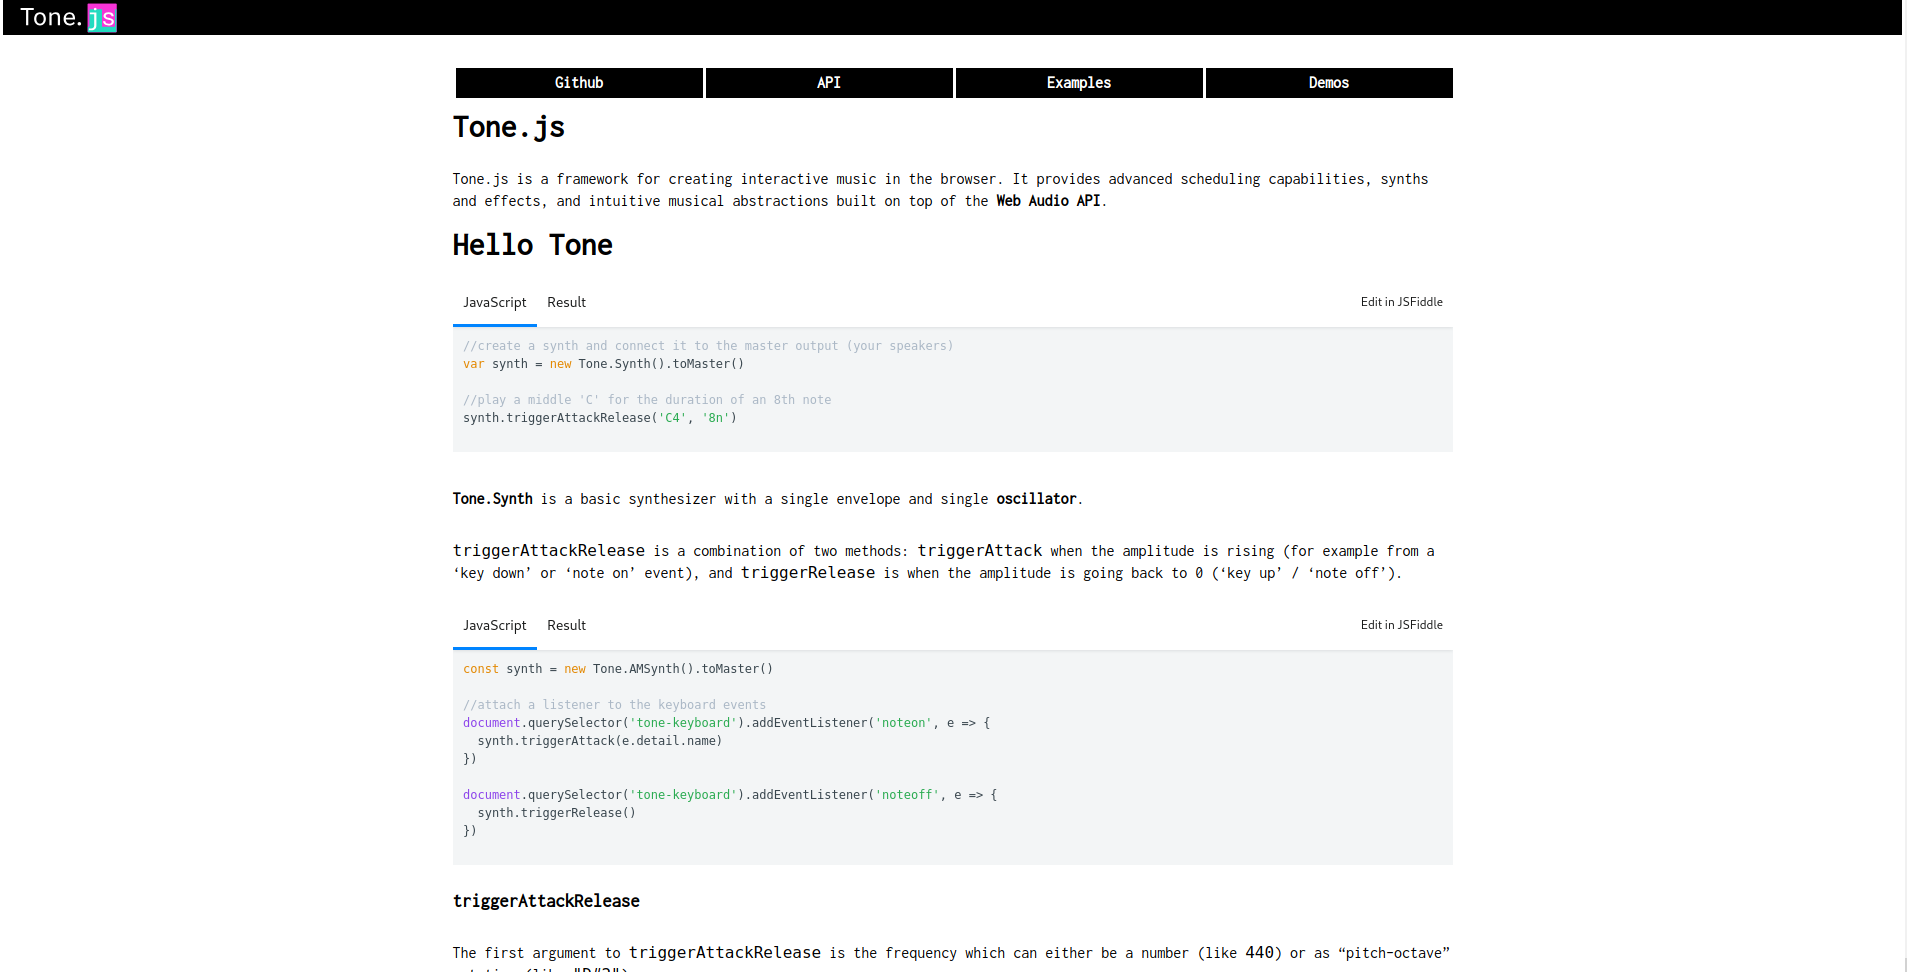This screenshot has width=1907, height=972.
Task: Open the API navigation button
Action: pyautogui.click(x=828, y=83)
